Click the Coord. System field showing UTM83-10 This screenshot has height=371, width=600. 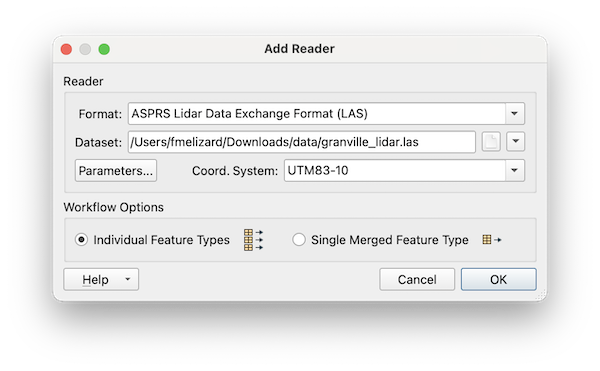tap(395, 170)
